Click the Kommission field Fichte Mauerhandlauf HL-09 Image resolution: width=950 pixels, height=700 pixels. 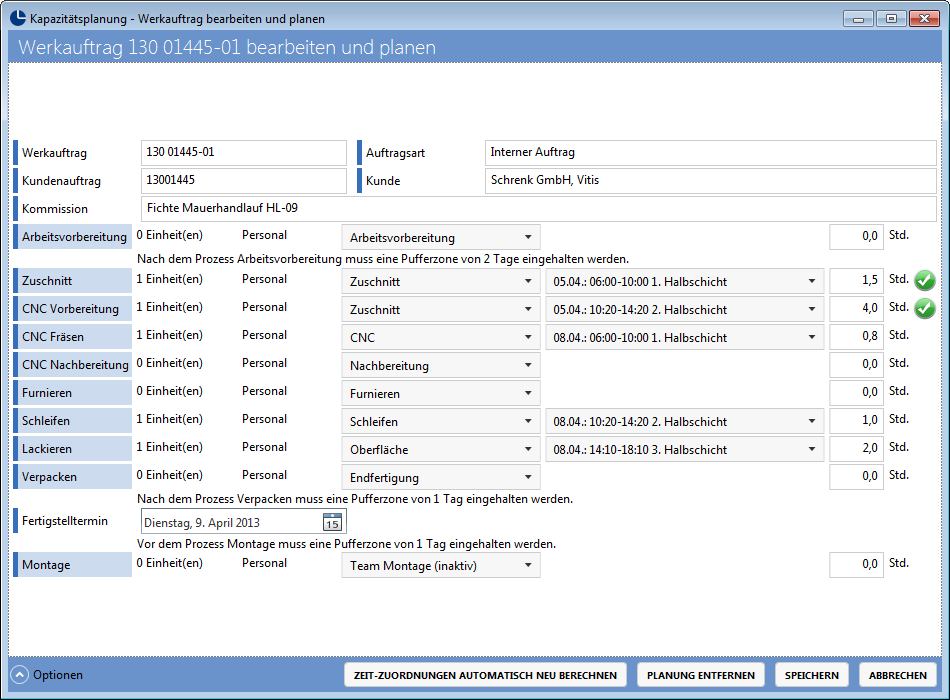coord(539,208)
